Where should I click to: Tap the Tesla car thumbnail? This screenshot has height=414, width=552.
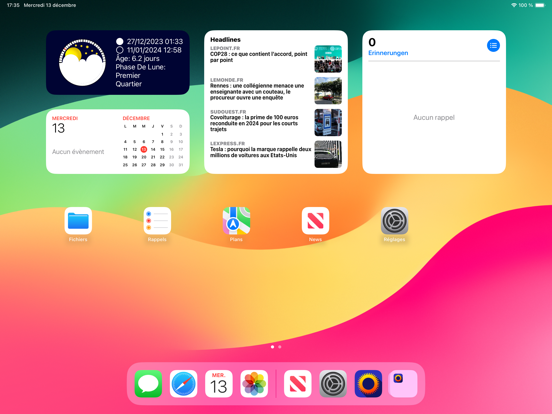[328, 154]
